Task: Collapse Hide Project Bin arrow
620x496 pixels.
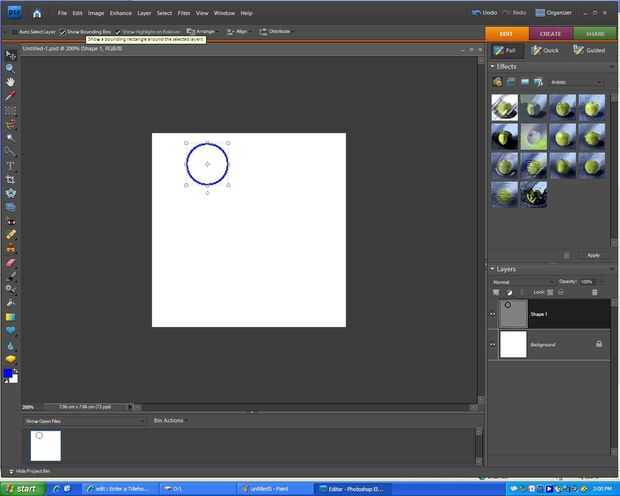Action: coord(11,471)
